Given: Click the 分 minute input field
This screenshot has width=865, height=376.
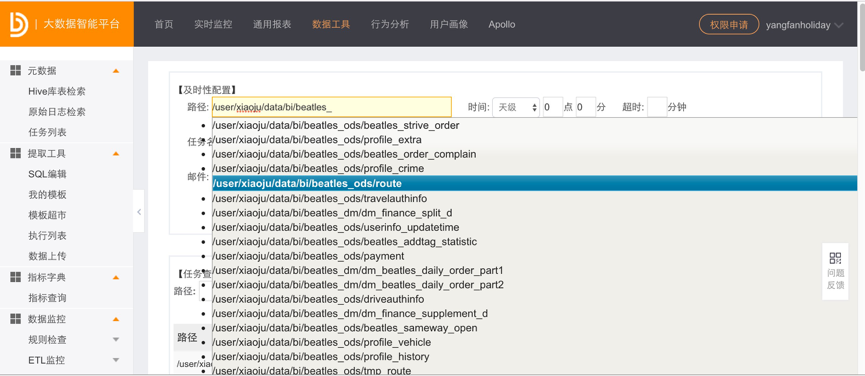Looking at the screenshot, I should (586, 107).
